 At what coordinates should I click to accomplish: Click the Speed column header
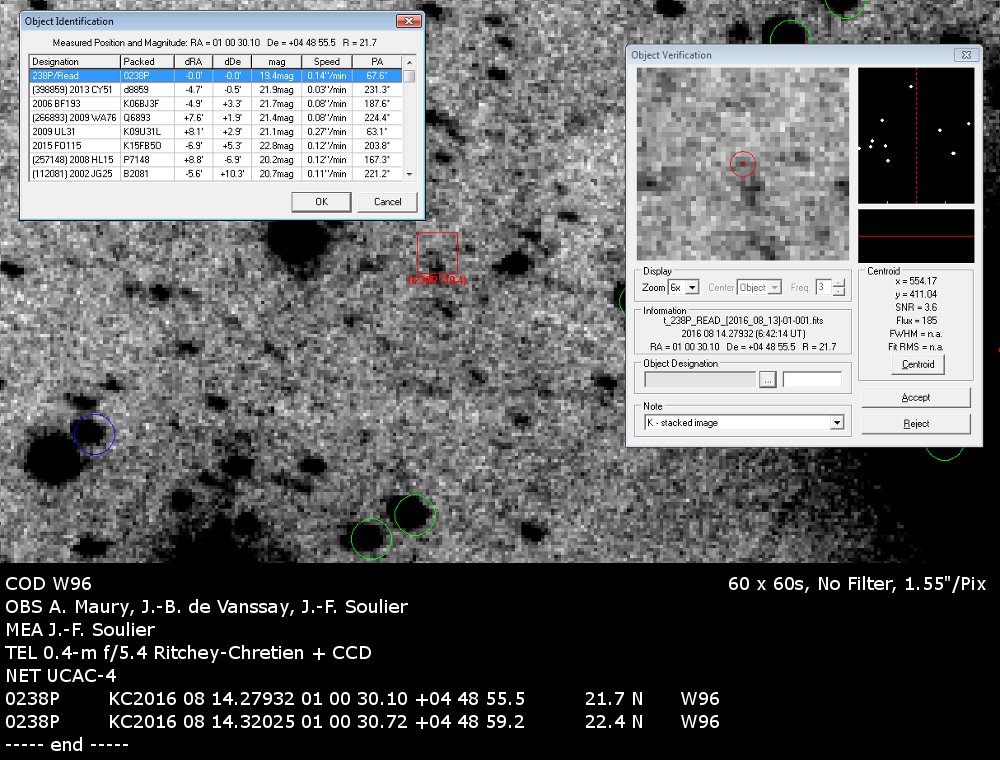[327, 61]
